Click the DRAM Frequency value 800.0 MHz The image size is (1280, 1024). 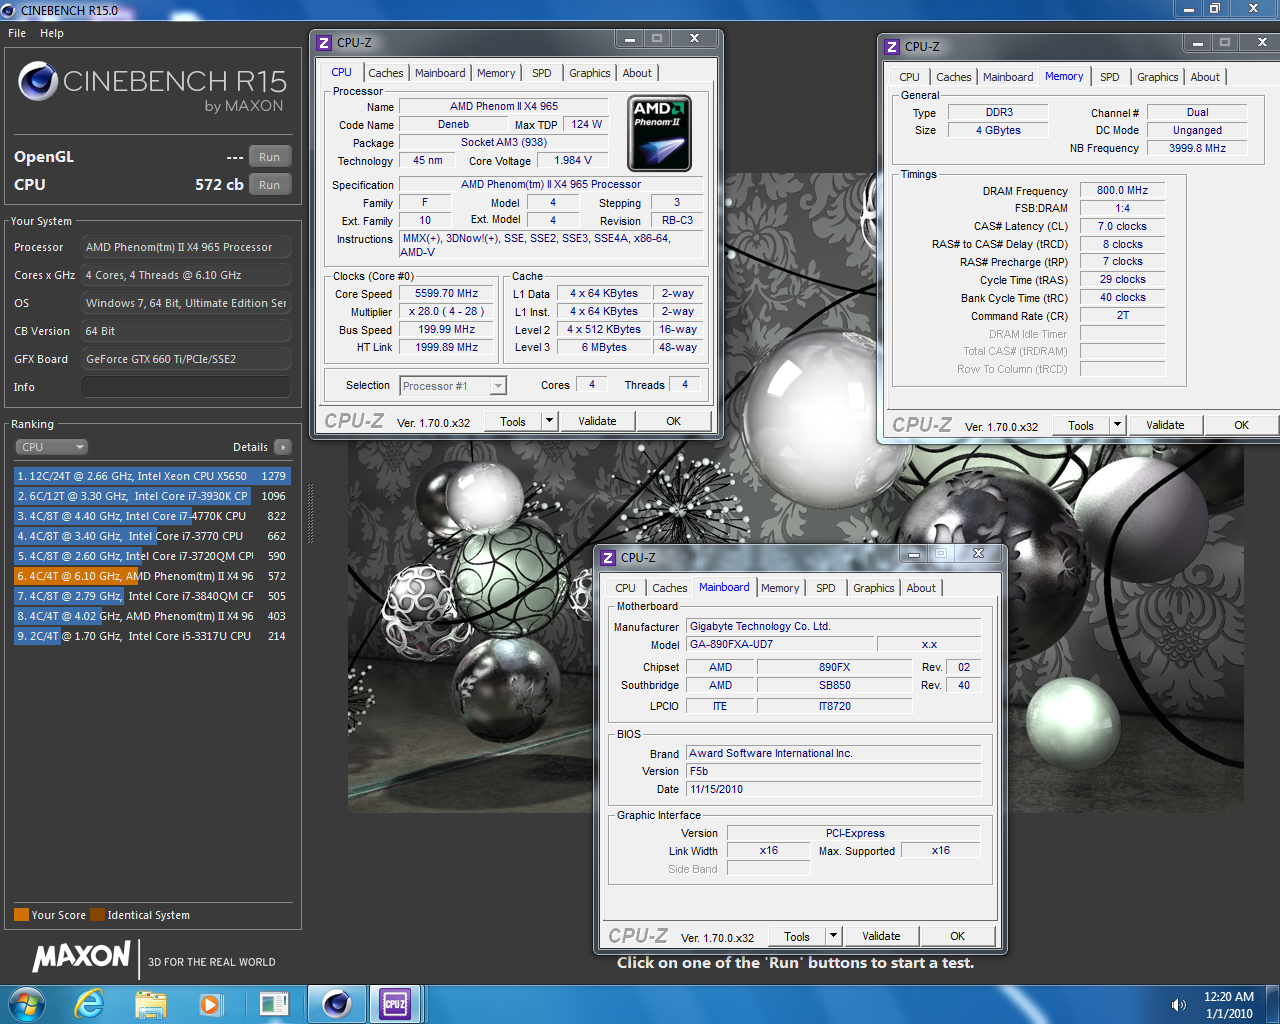click(x=1122, y=190)
